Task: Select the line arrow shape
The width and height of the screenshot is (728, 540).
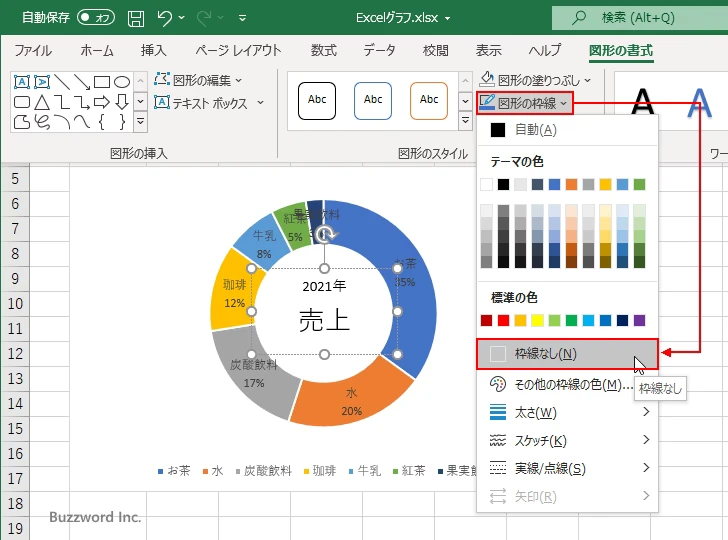Action: point(82,82)
